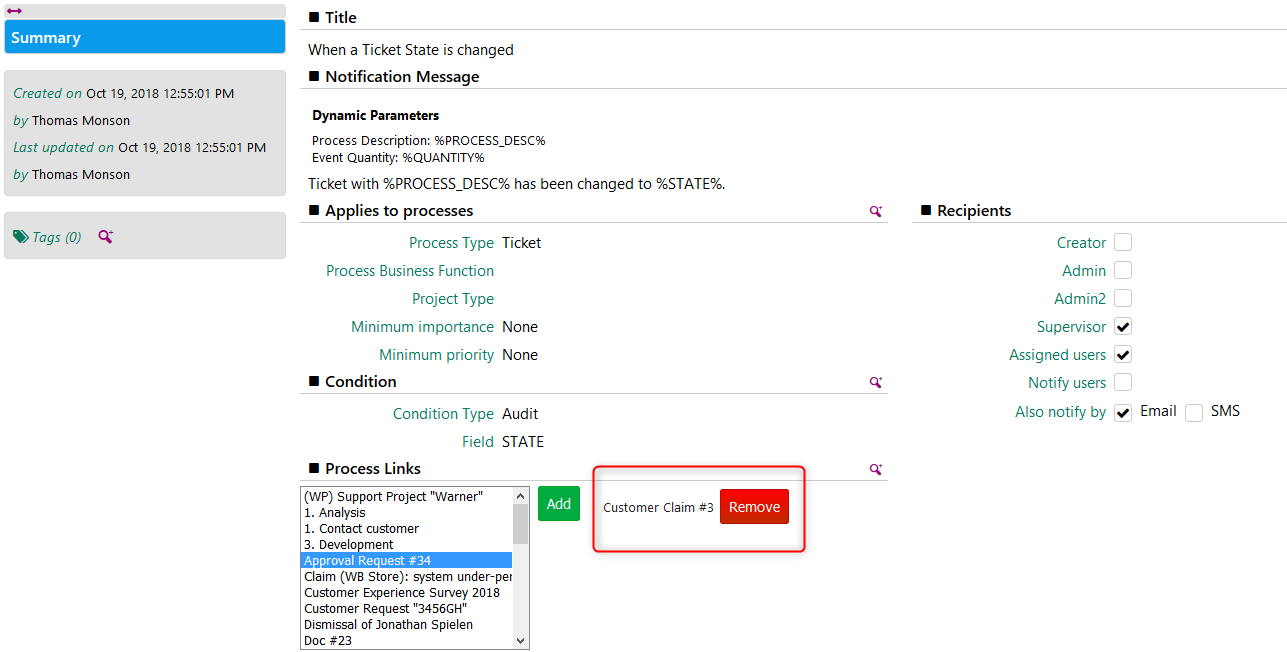Click the 'Ticket with %PROCESS_DESC% has been changed' message
The height and width of the screenshot is (652, 1287).
click(516, 184)
